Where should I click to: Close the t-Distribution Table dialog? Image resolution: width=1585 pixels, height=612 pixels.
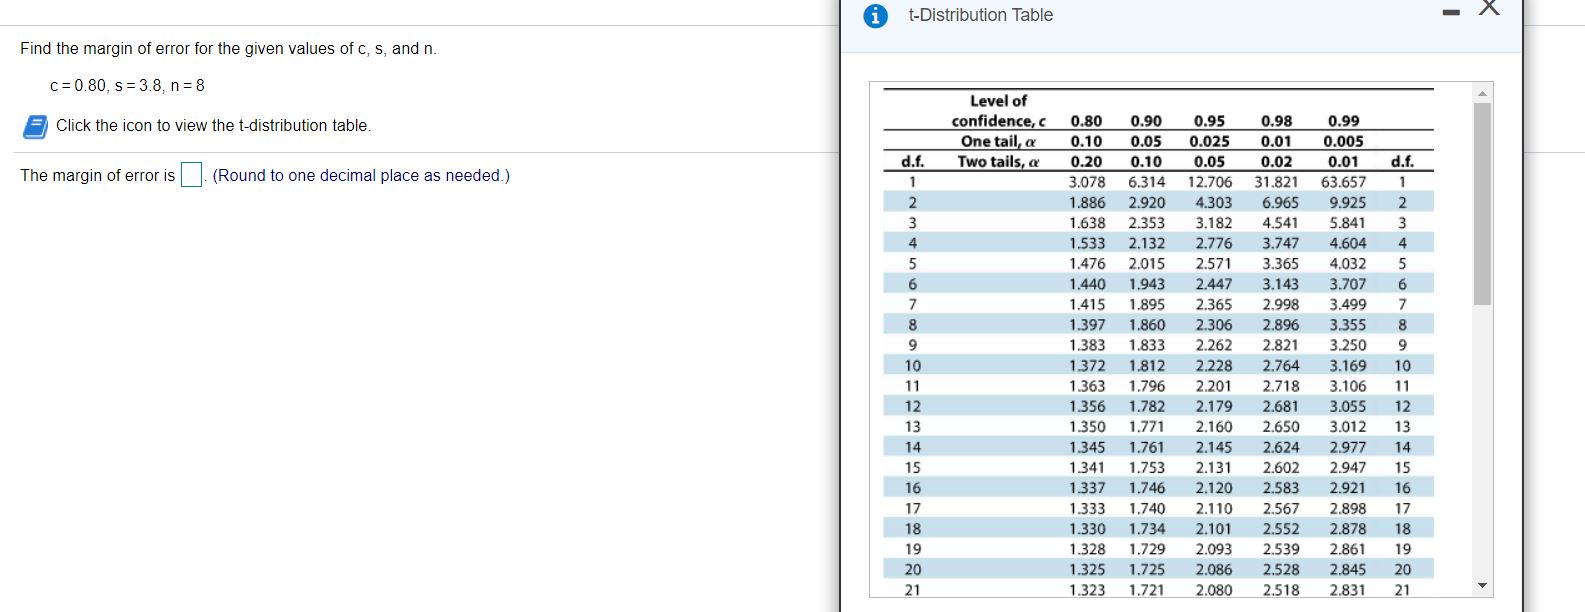[1489, 9]
